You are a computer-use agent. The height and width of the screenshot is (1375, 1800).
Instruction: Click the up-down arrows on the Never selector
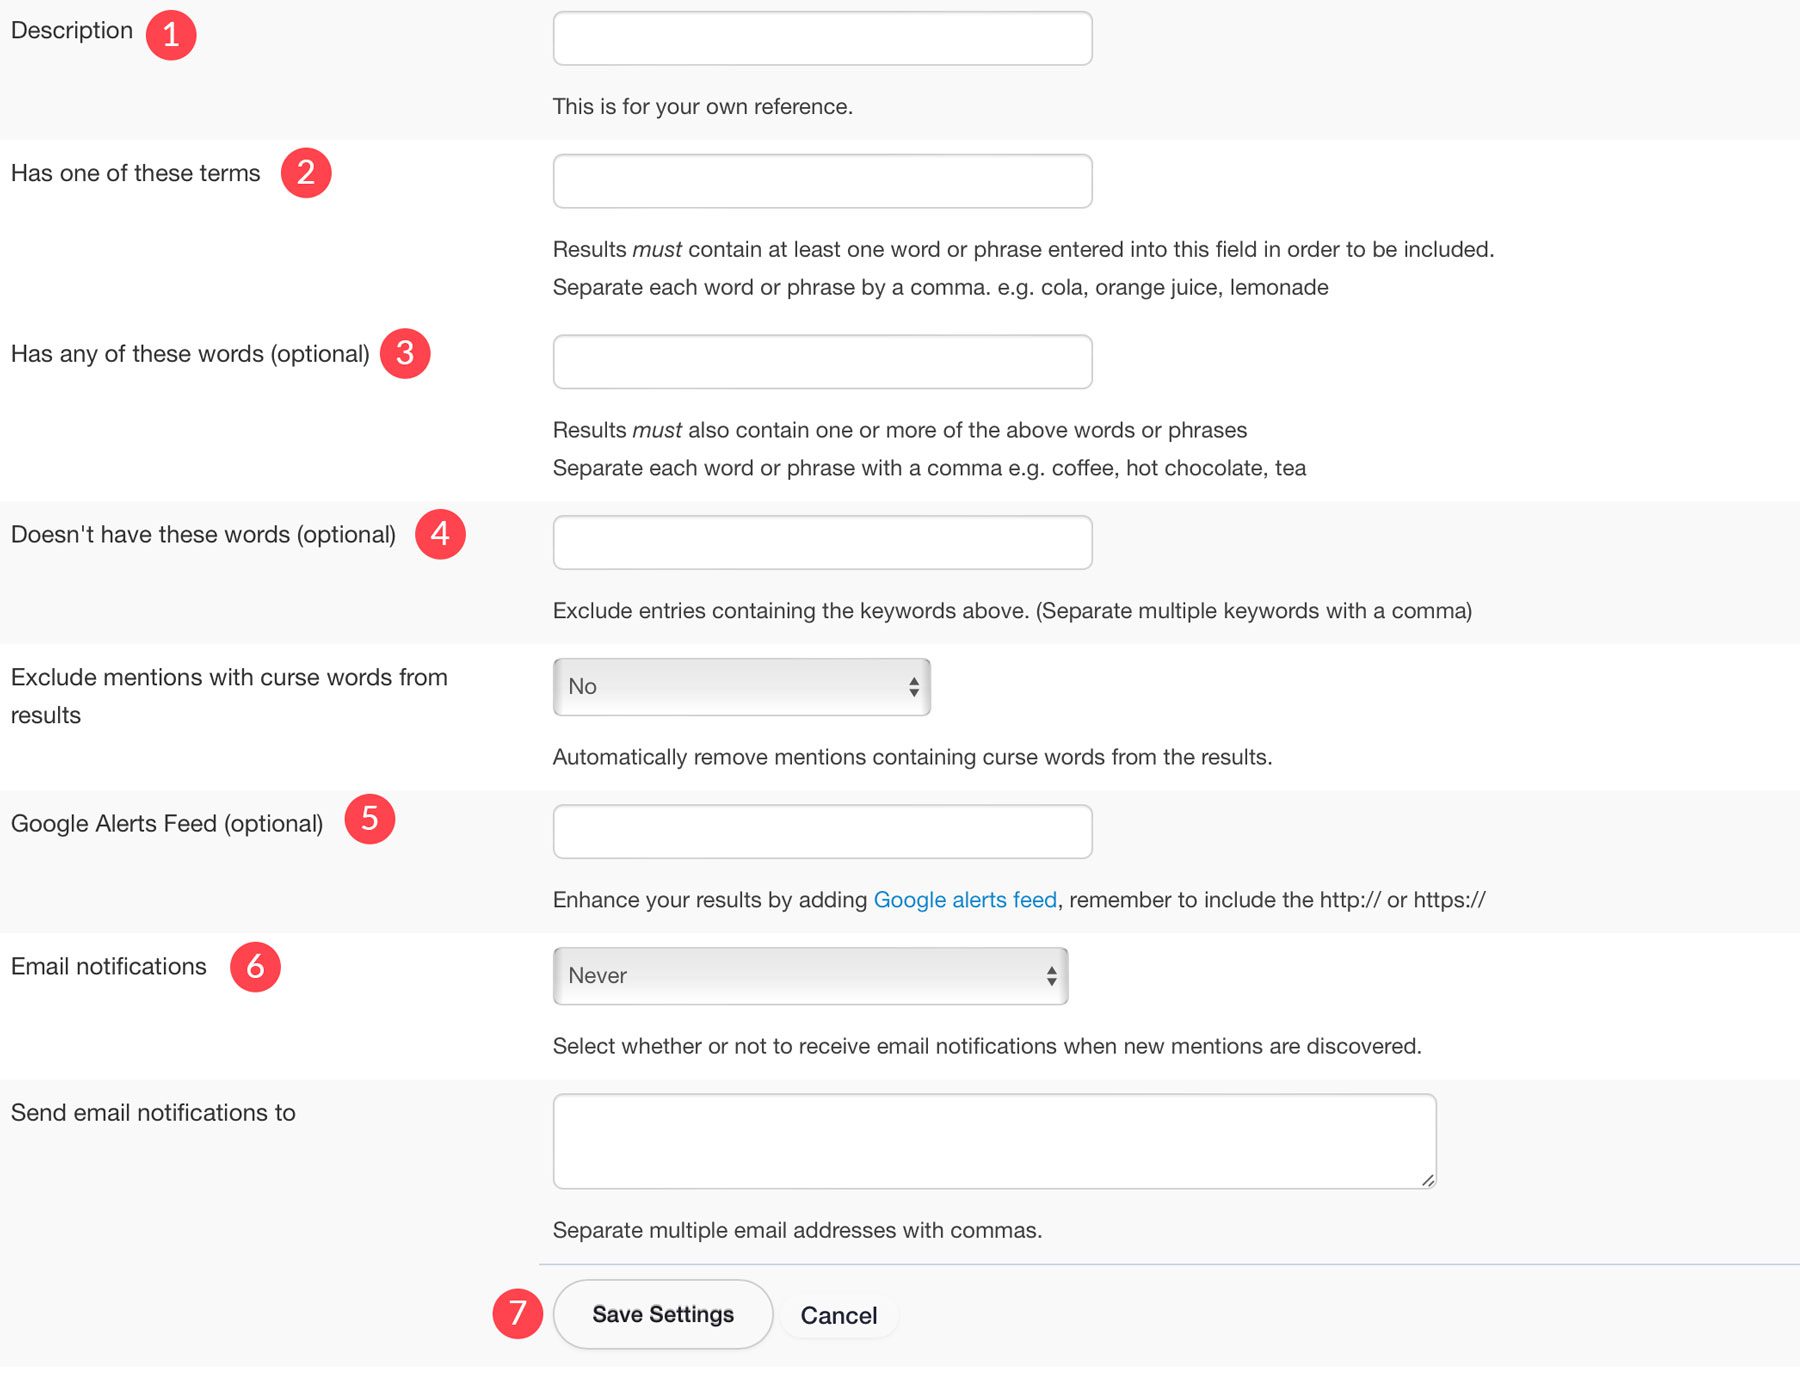tap(1050, 975)
